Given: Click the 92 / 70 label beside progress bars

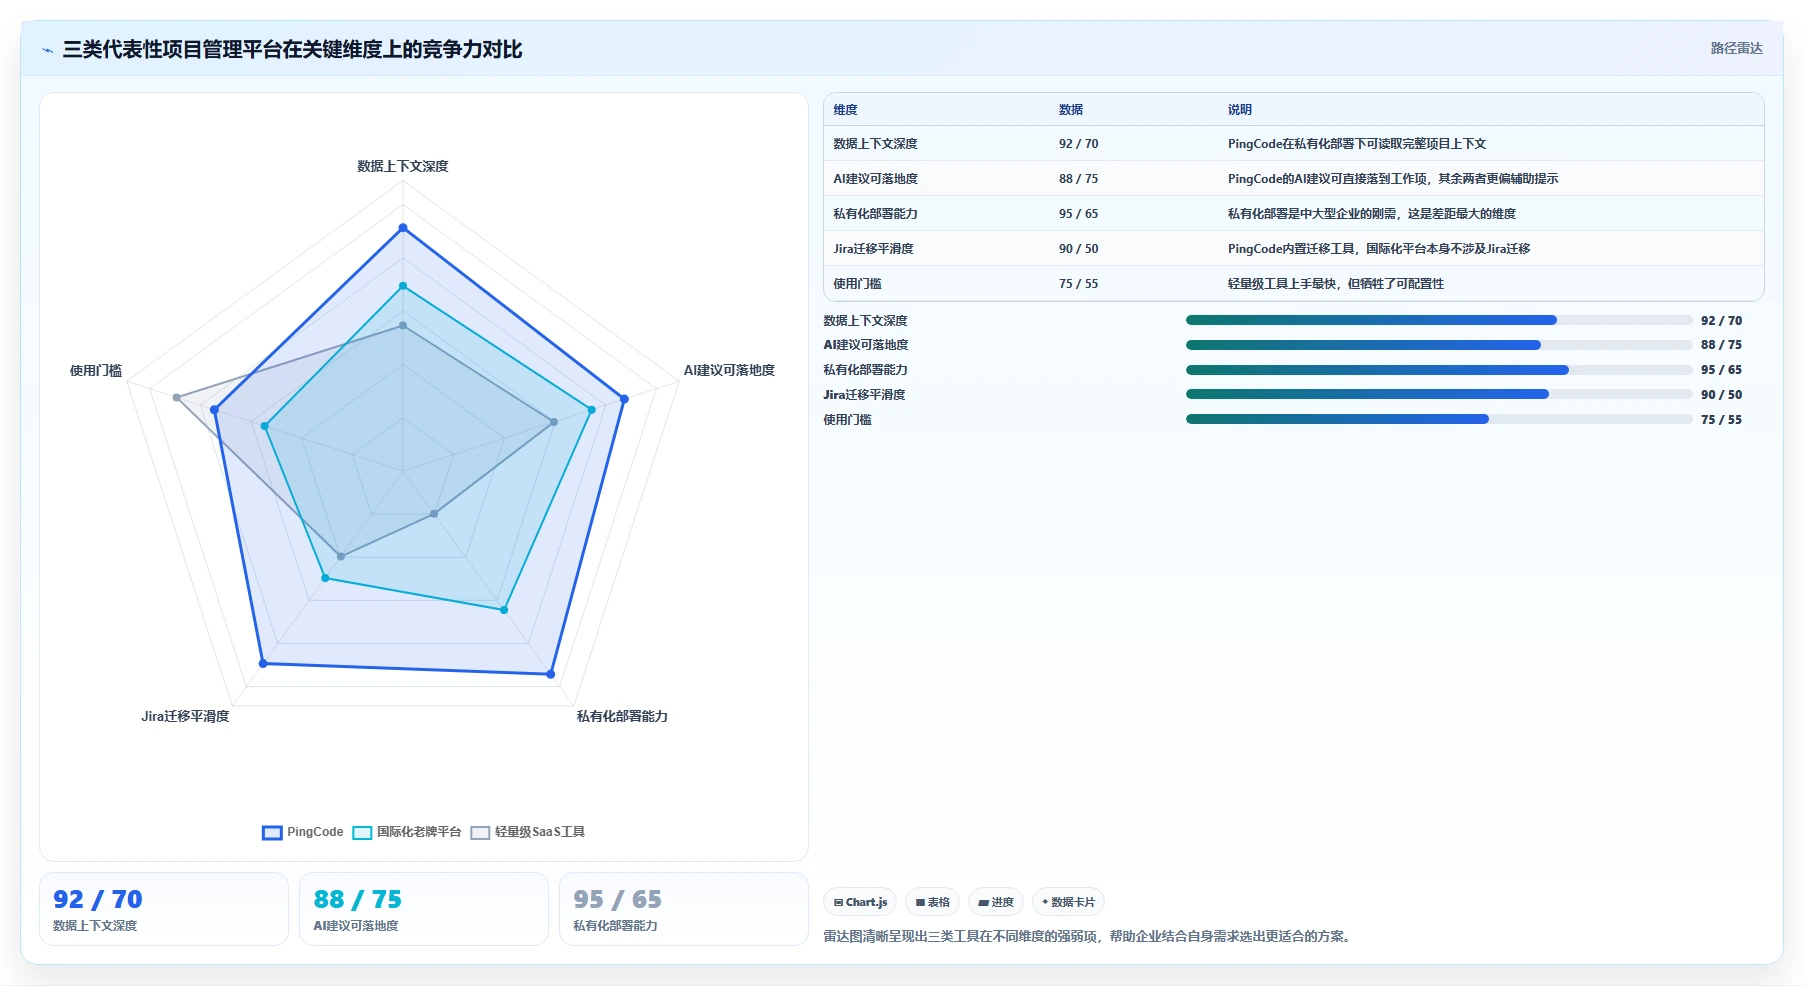Looking at the screenshot, I should 1721,321.
